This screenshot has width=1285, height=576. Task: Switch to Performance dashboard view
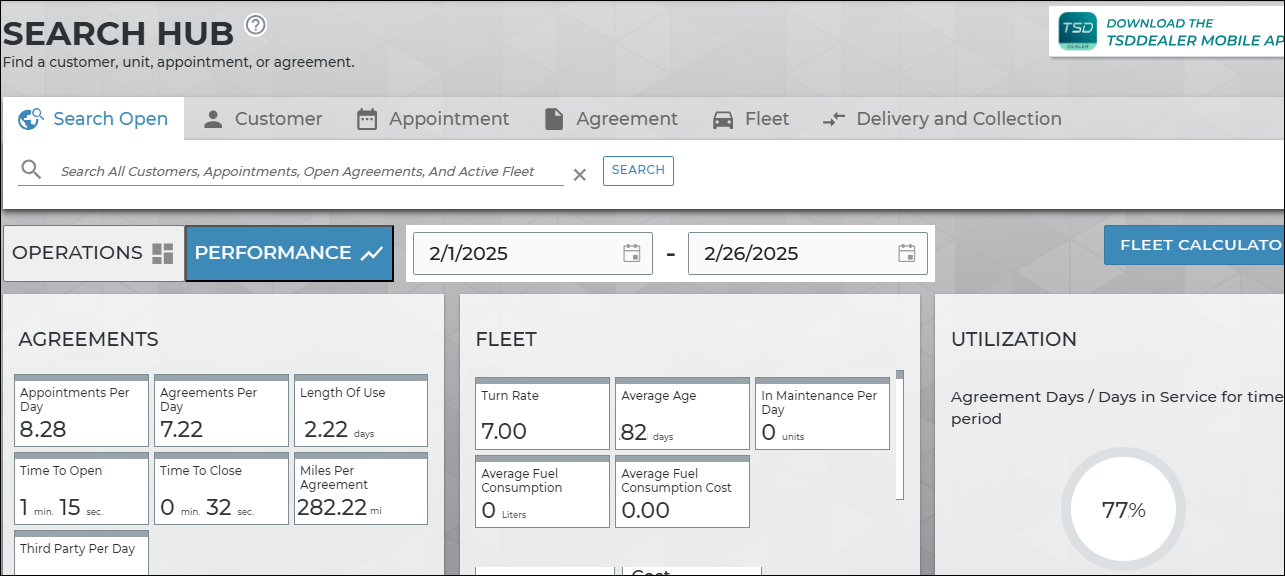click(x=289, y=253)
